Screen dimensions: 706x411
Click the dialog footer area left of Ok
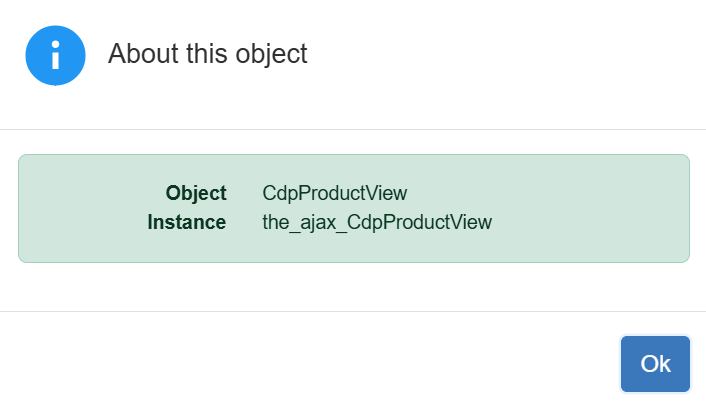point(300,364)
